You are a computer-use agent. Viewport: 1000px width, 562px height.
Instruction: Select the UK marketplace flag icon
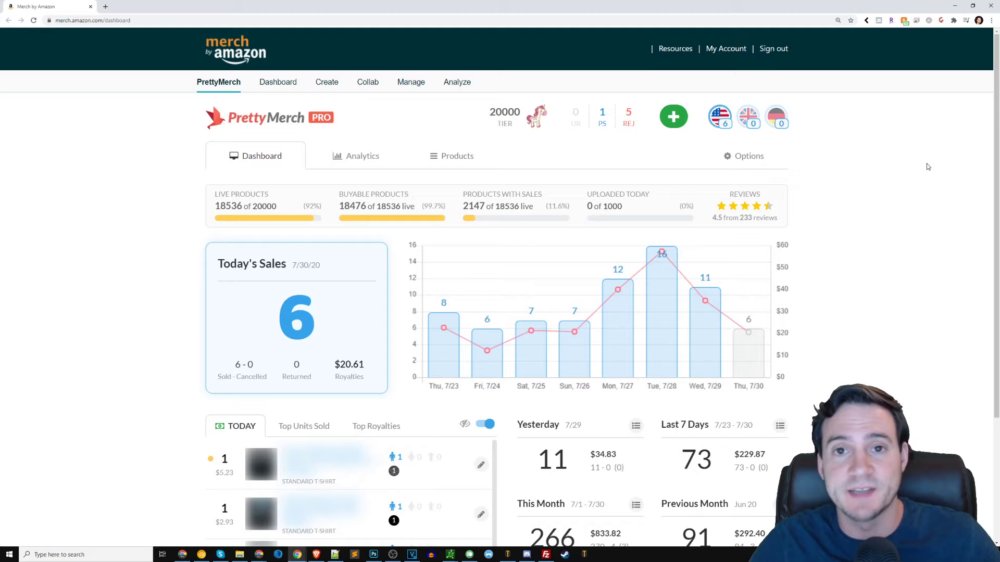[x=748, y=117]
